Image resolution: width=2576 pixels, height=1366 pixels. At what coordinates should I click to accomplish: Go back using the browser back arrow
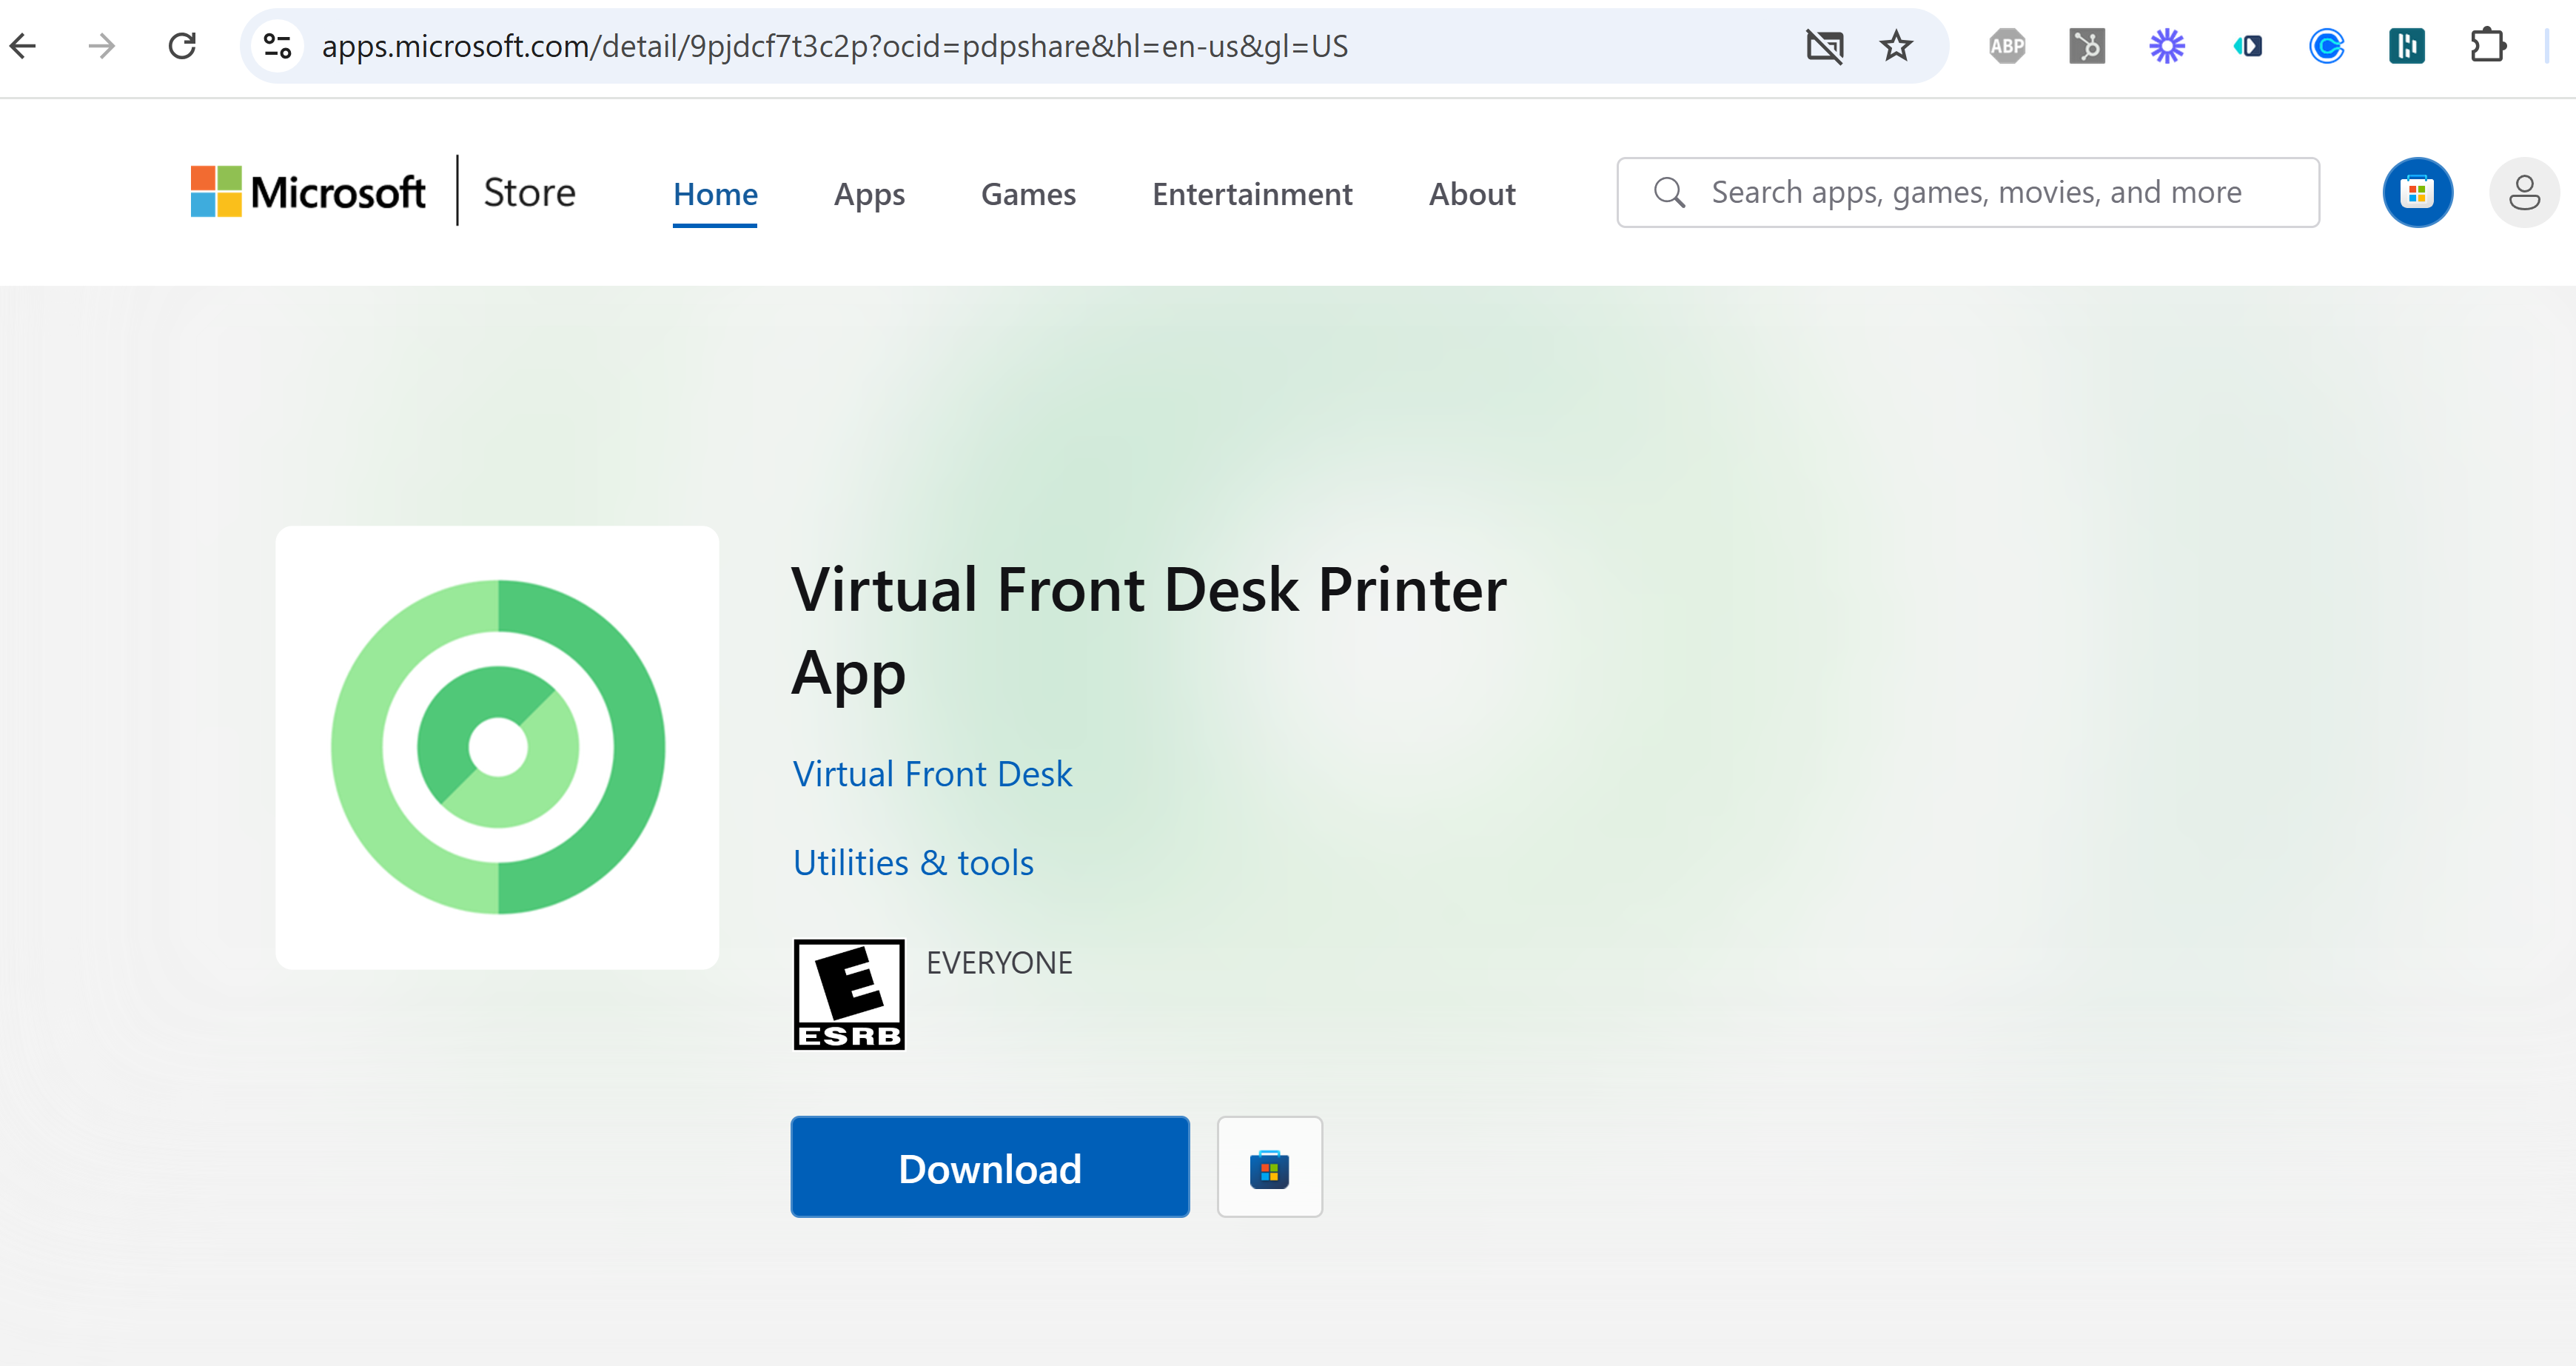(x=23, y=46)
